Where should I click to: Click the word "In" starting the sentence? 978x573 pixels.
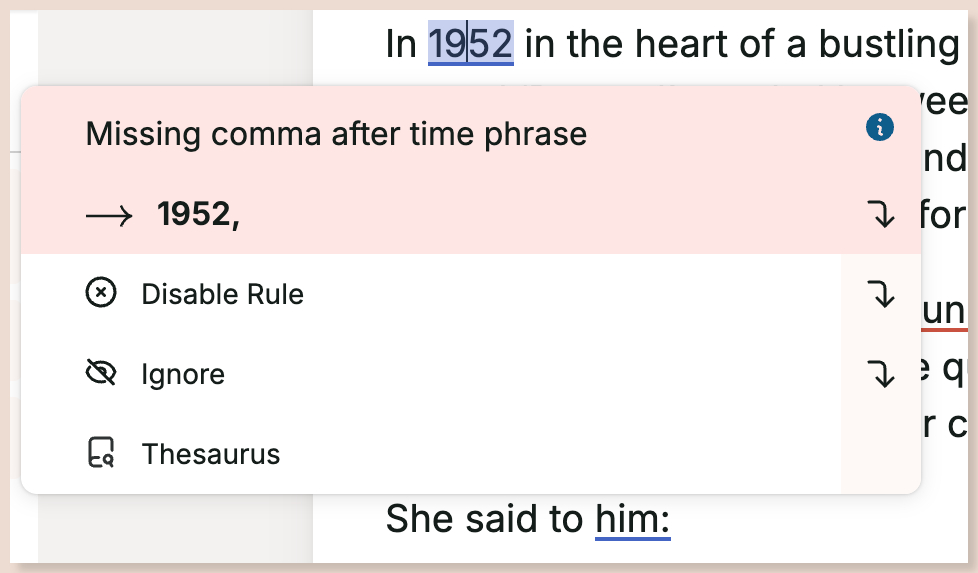pos(400,44)
